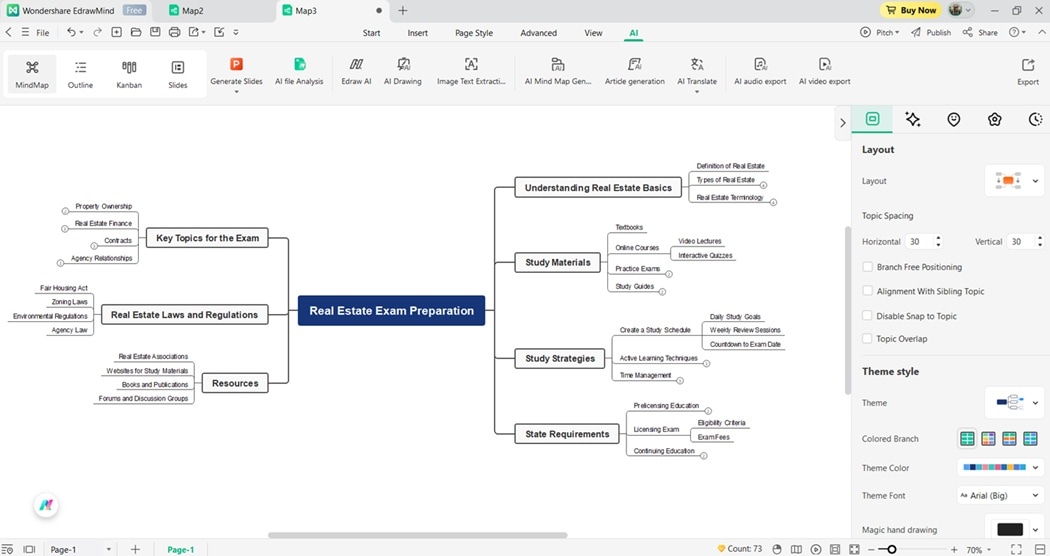Click the Theme Color palette strip
Viewport: 1050px width, 556px height.
coord(994,467)
